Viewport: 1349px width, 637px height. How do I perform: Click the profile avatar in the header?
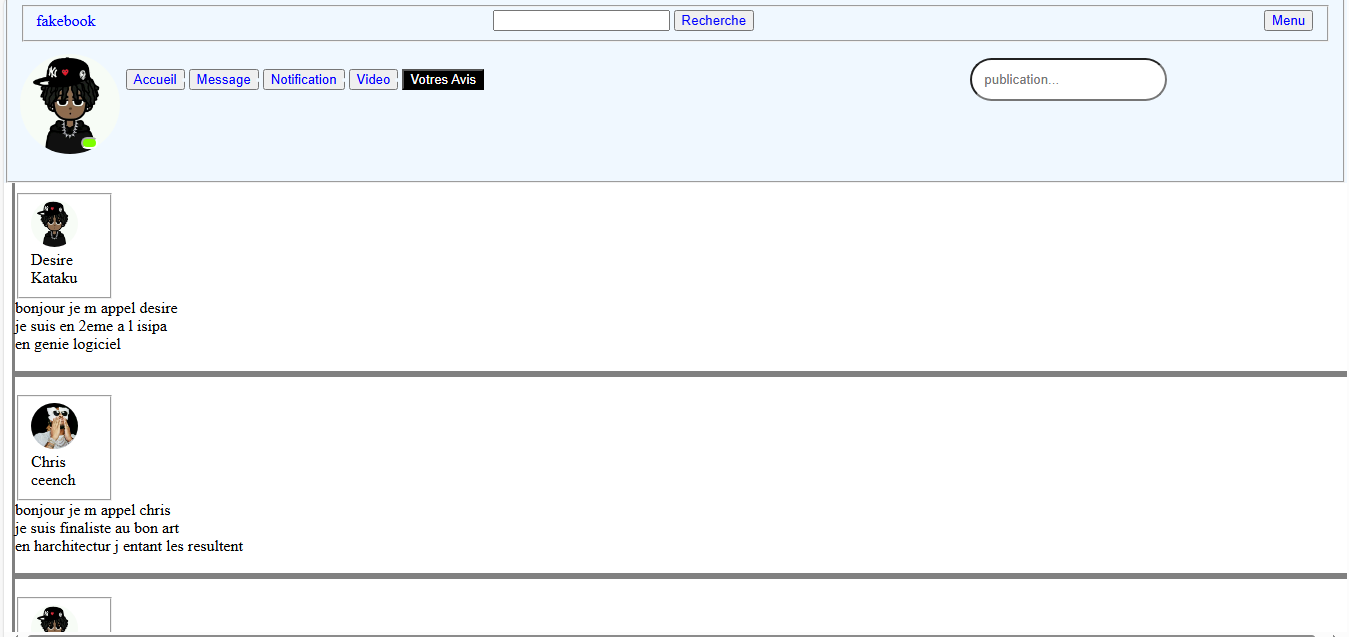click(x=70, y=104)
